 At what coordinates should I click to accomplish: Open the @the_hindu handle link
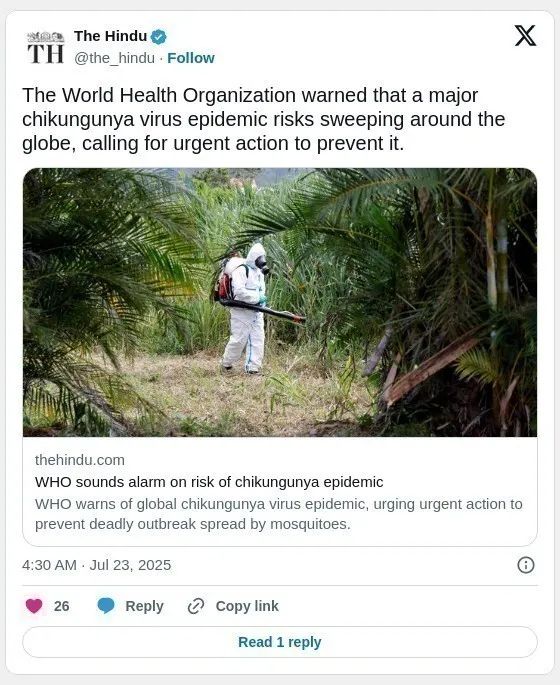114,58
